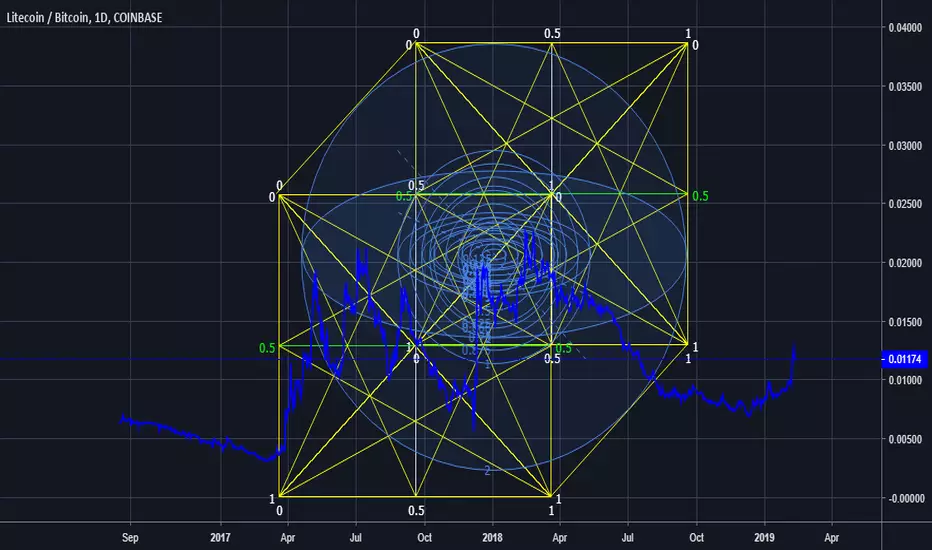Click the 2019 label on time axis

764,538
